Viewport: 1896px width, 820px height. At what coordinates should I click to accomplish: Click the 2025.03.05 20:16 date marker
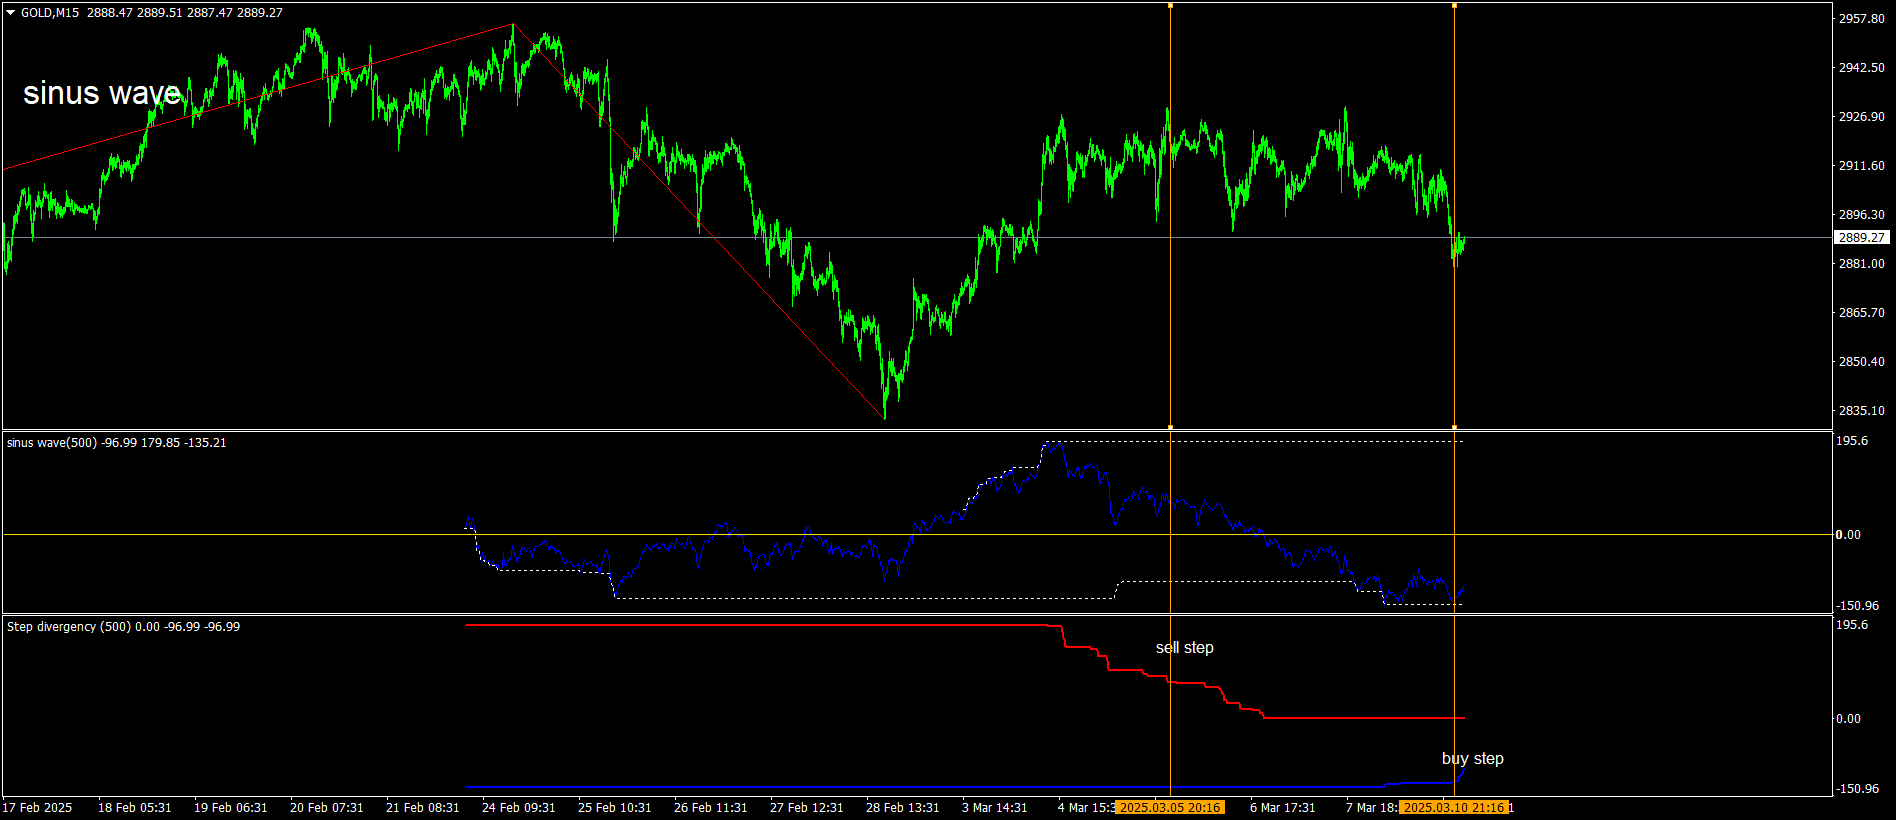pos(1169,807)
